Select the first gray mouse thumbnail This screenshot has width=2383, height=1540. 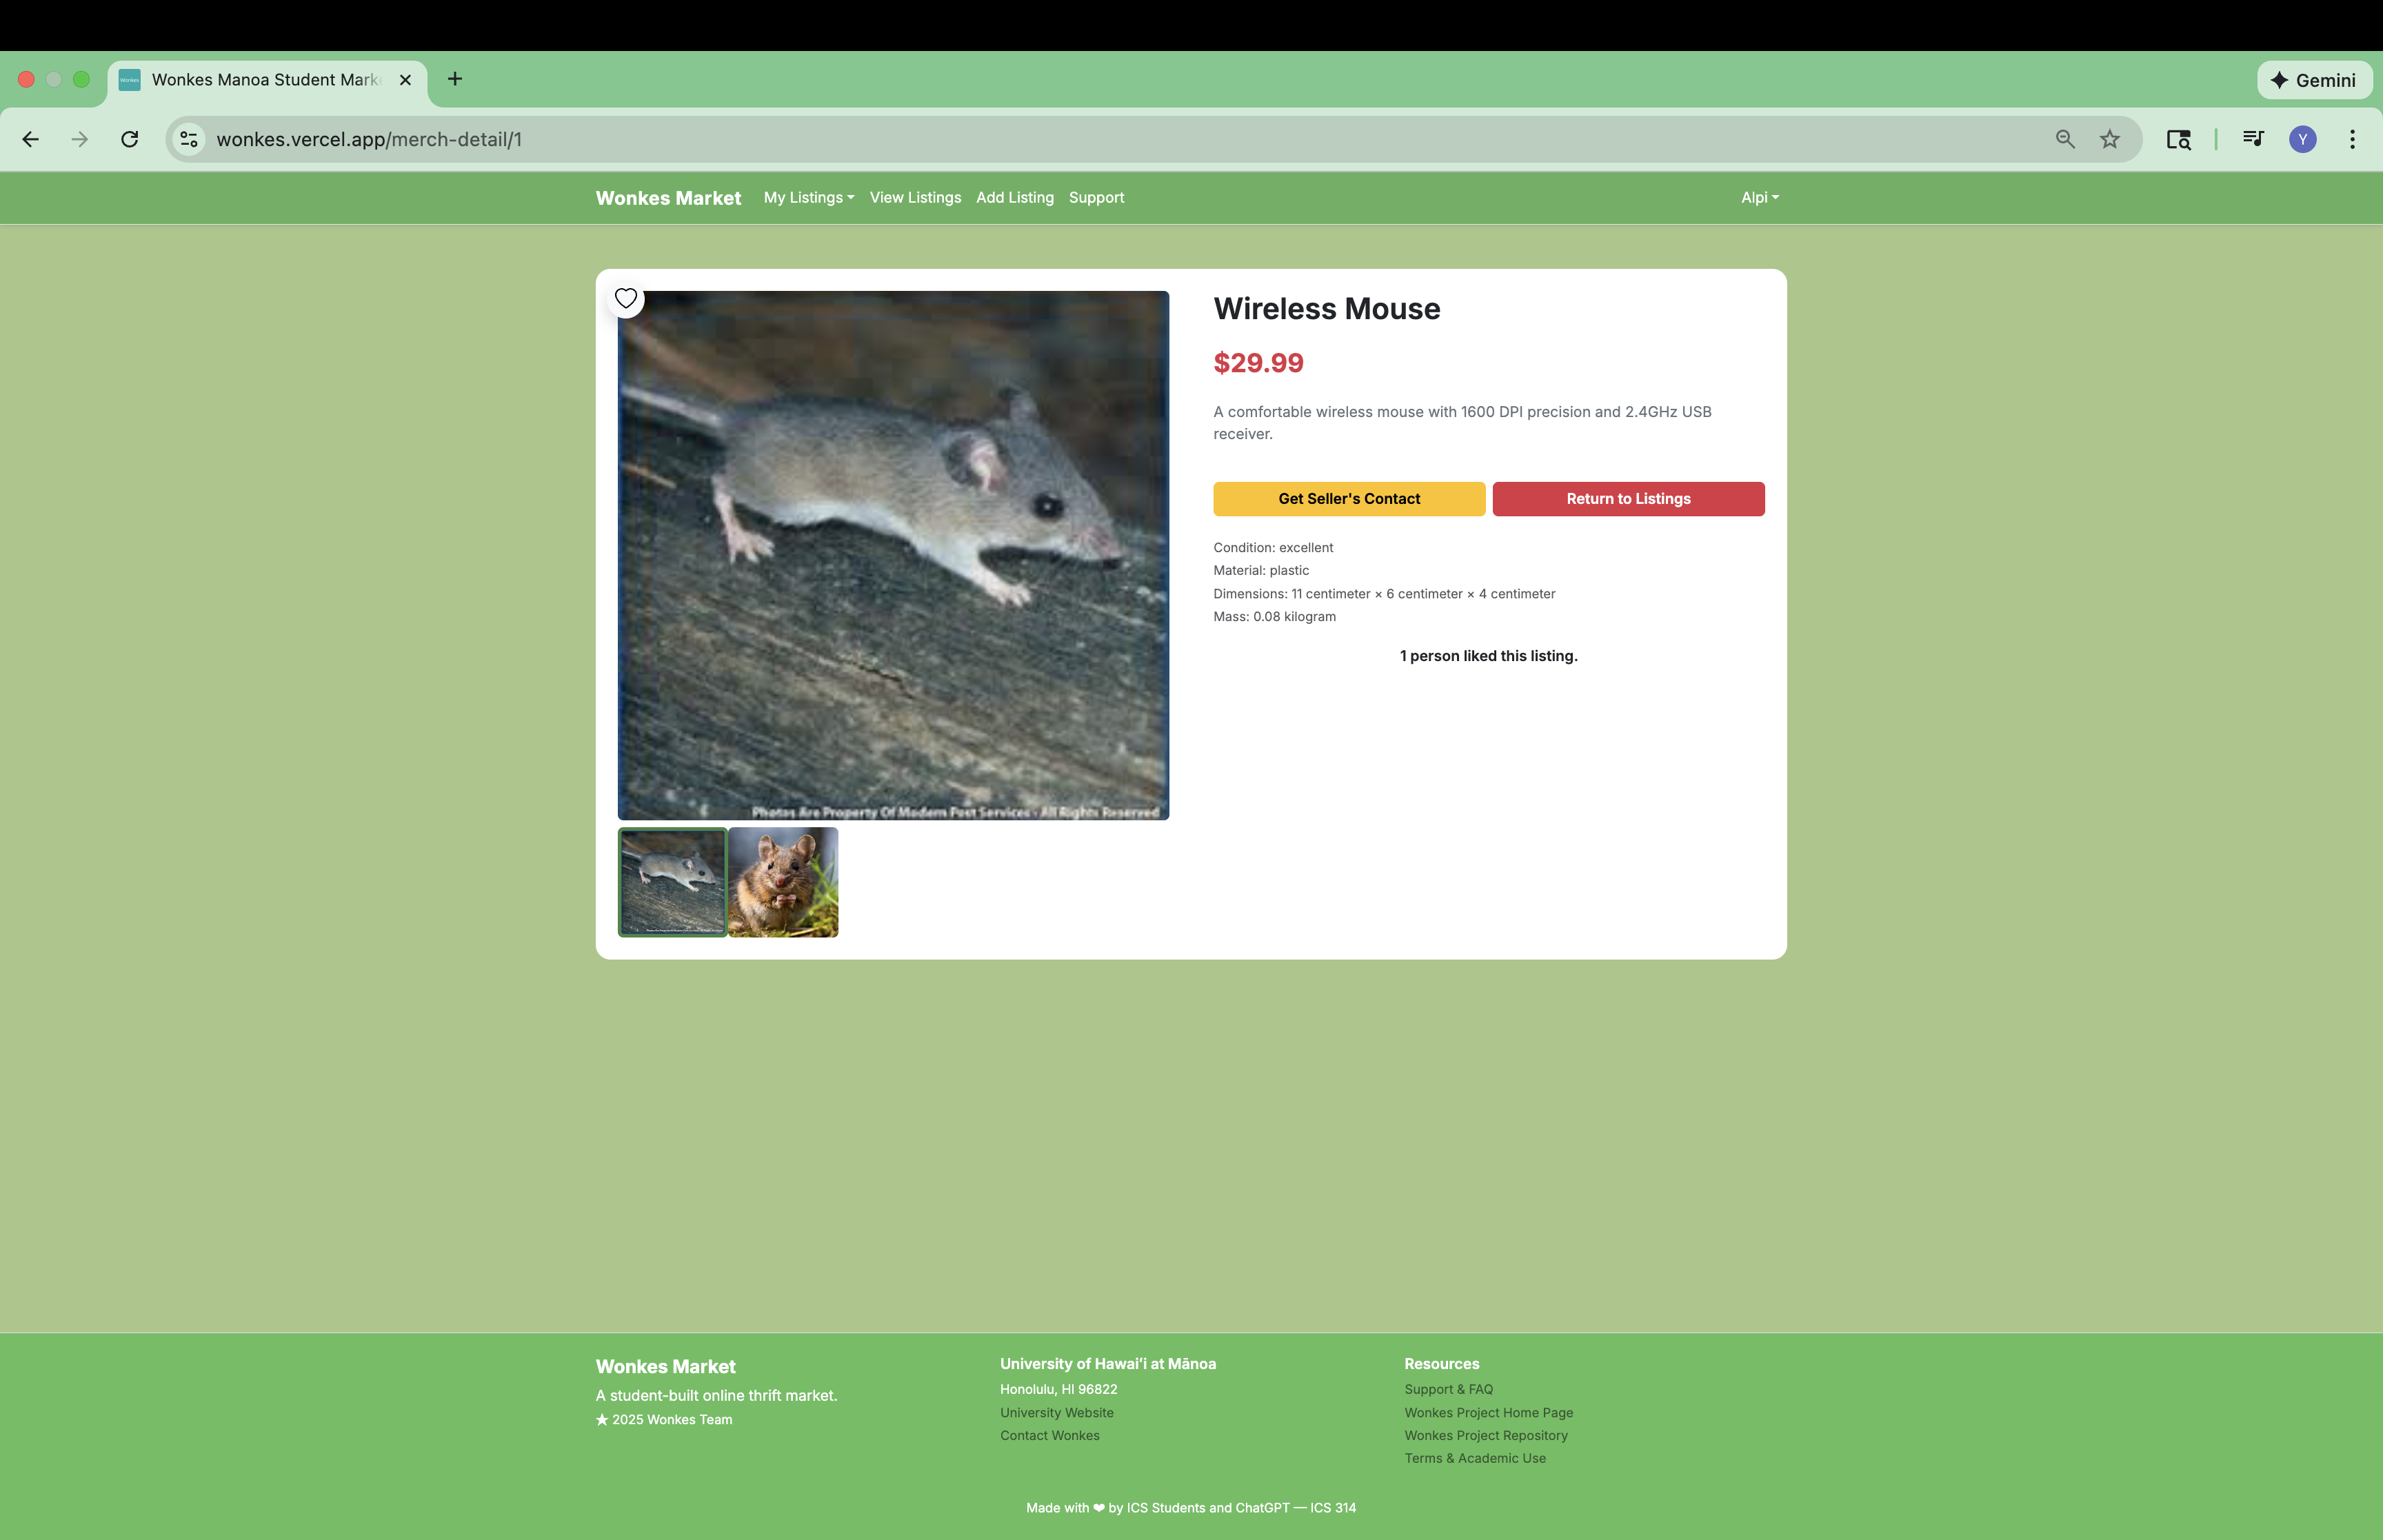[672, 882]
